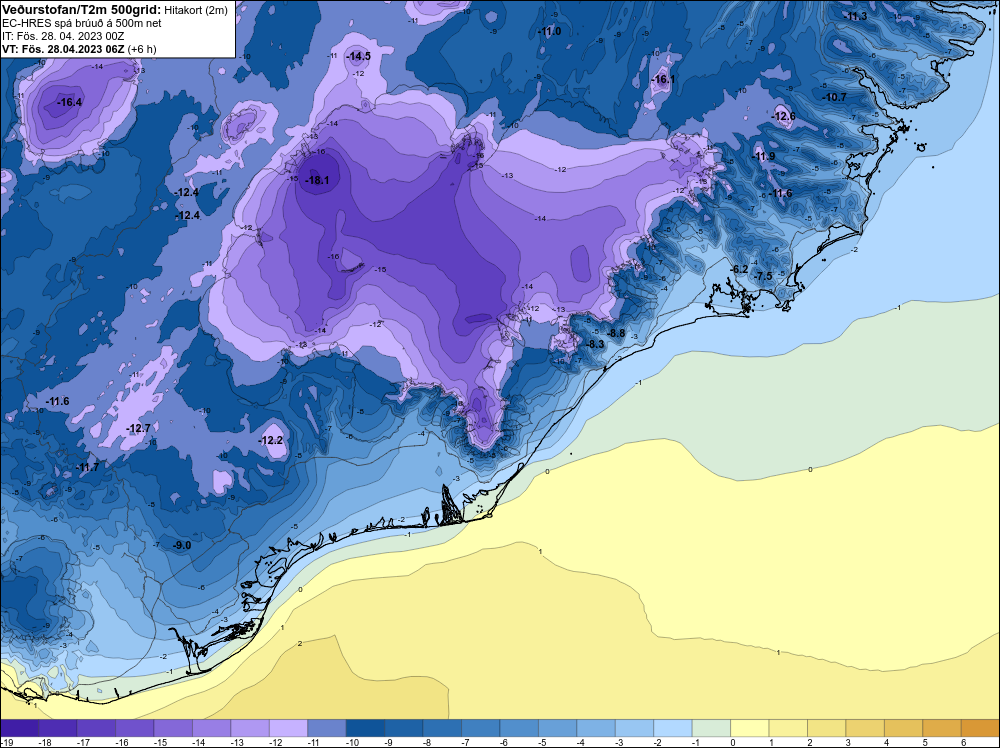
Task: Click the -8.3 temperature value
Action: (x=595, y=344)
